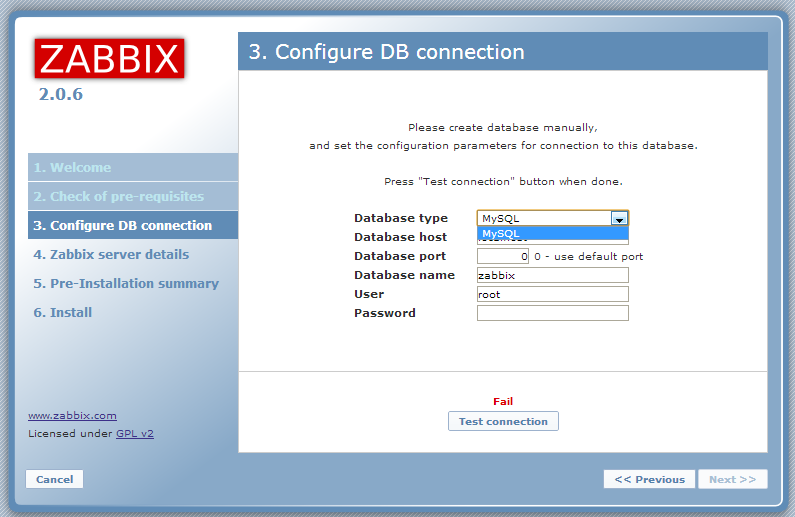The image size is (795, 517).
Task: Select step 2. Check of pre-requisites
Action: pos(133,196)
